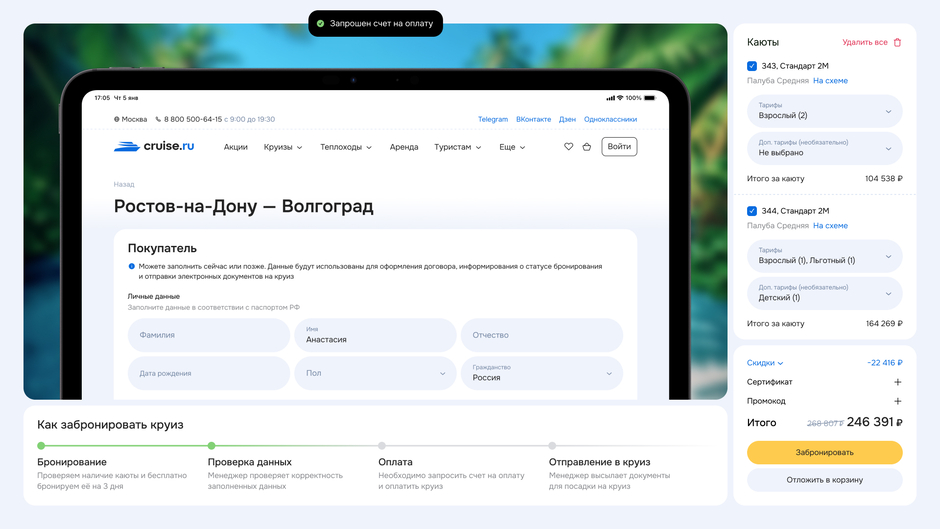Click the trash icon next to Удалить все

[x=897, y=42]
